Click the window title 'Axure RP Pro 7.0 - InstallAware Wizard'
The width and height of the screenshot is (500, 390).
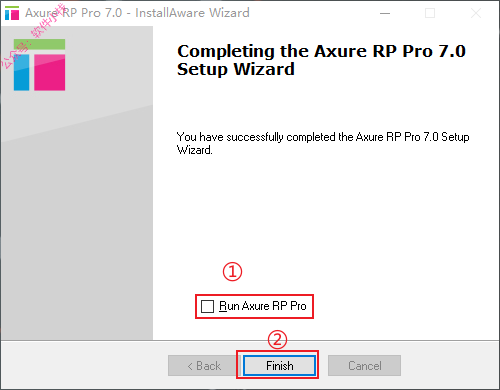(x=137, y=13)
